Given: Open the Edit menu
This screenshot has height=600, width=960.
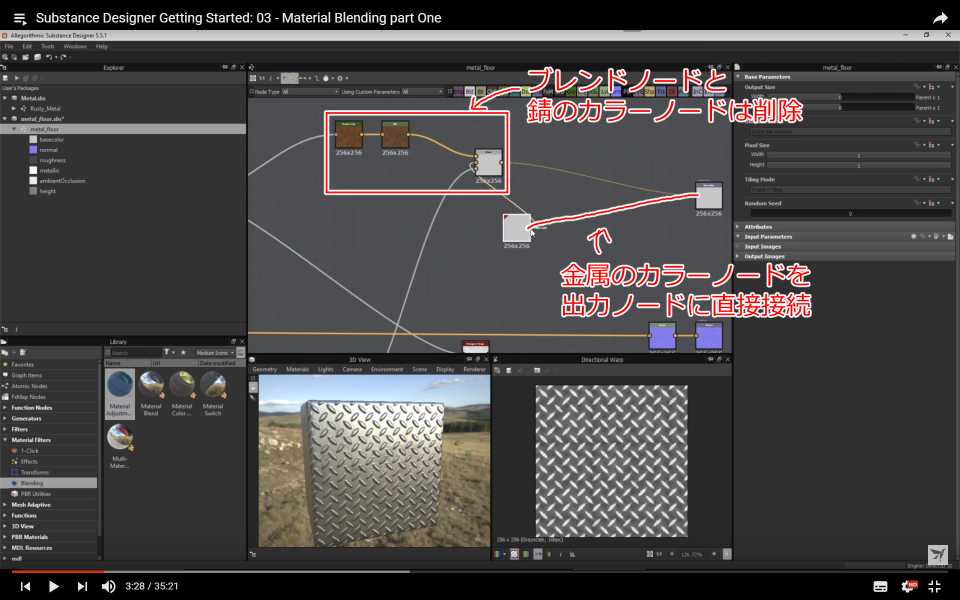Looking at the screenshot, I should coord(27,47).
